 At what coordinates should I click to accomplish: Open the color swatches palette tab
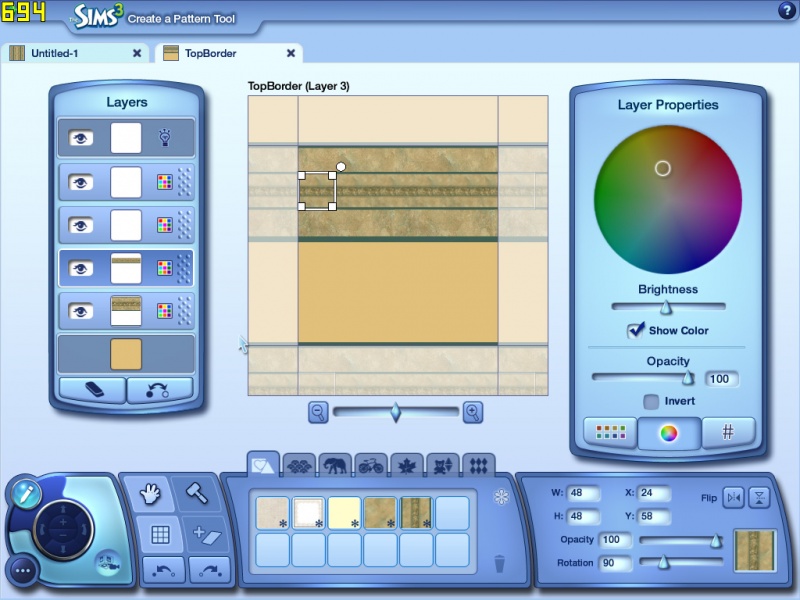(610, 433)
